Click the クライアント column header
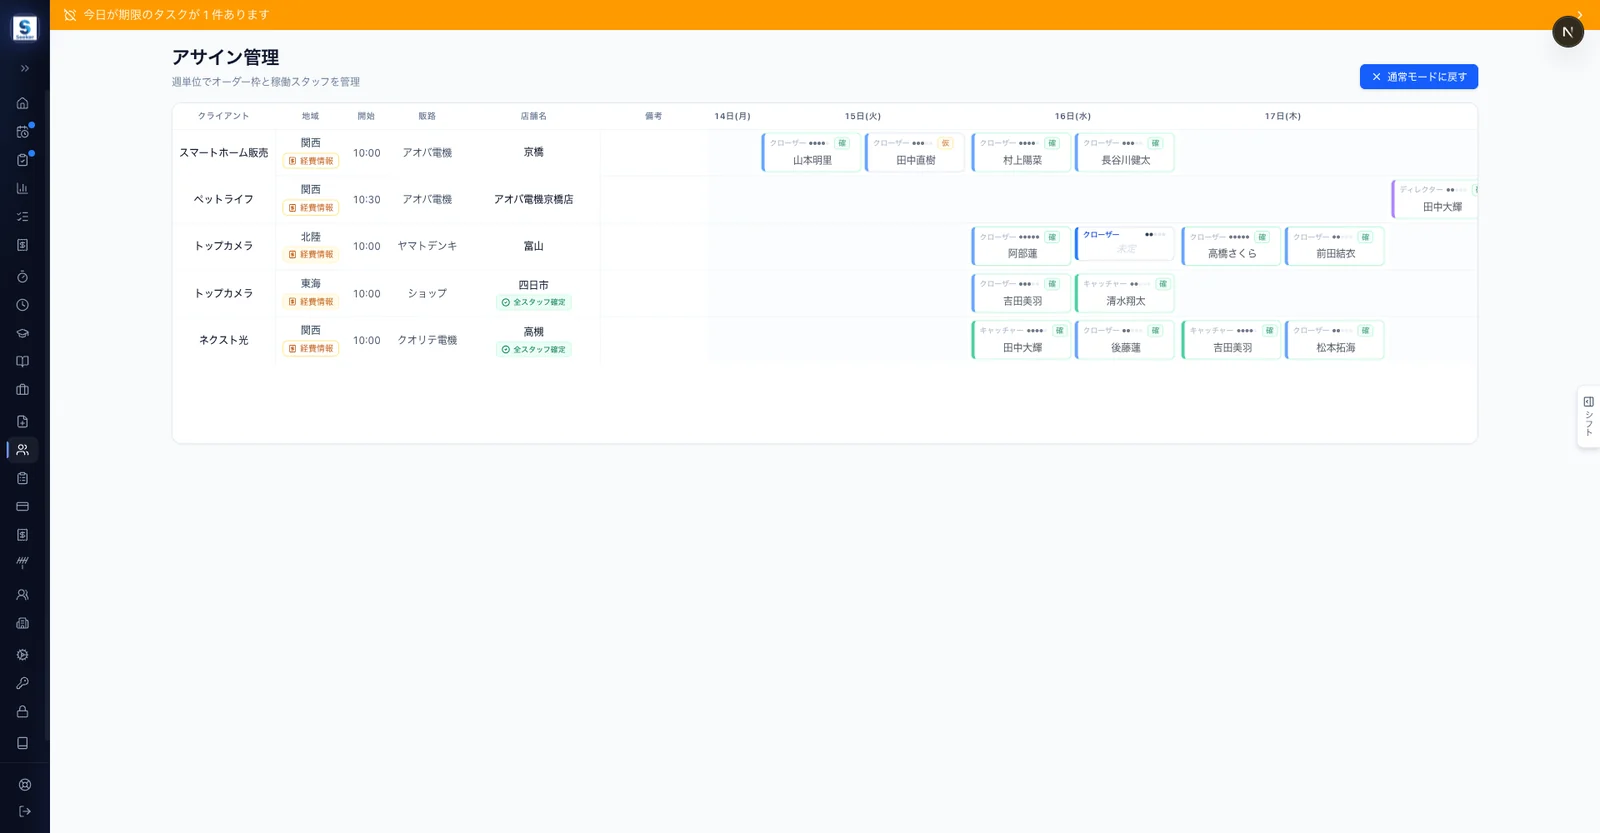This screenshot has width=1600, height=833. (x=223, y=116)
